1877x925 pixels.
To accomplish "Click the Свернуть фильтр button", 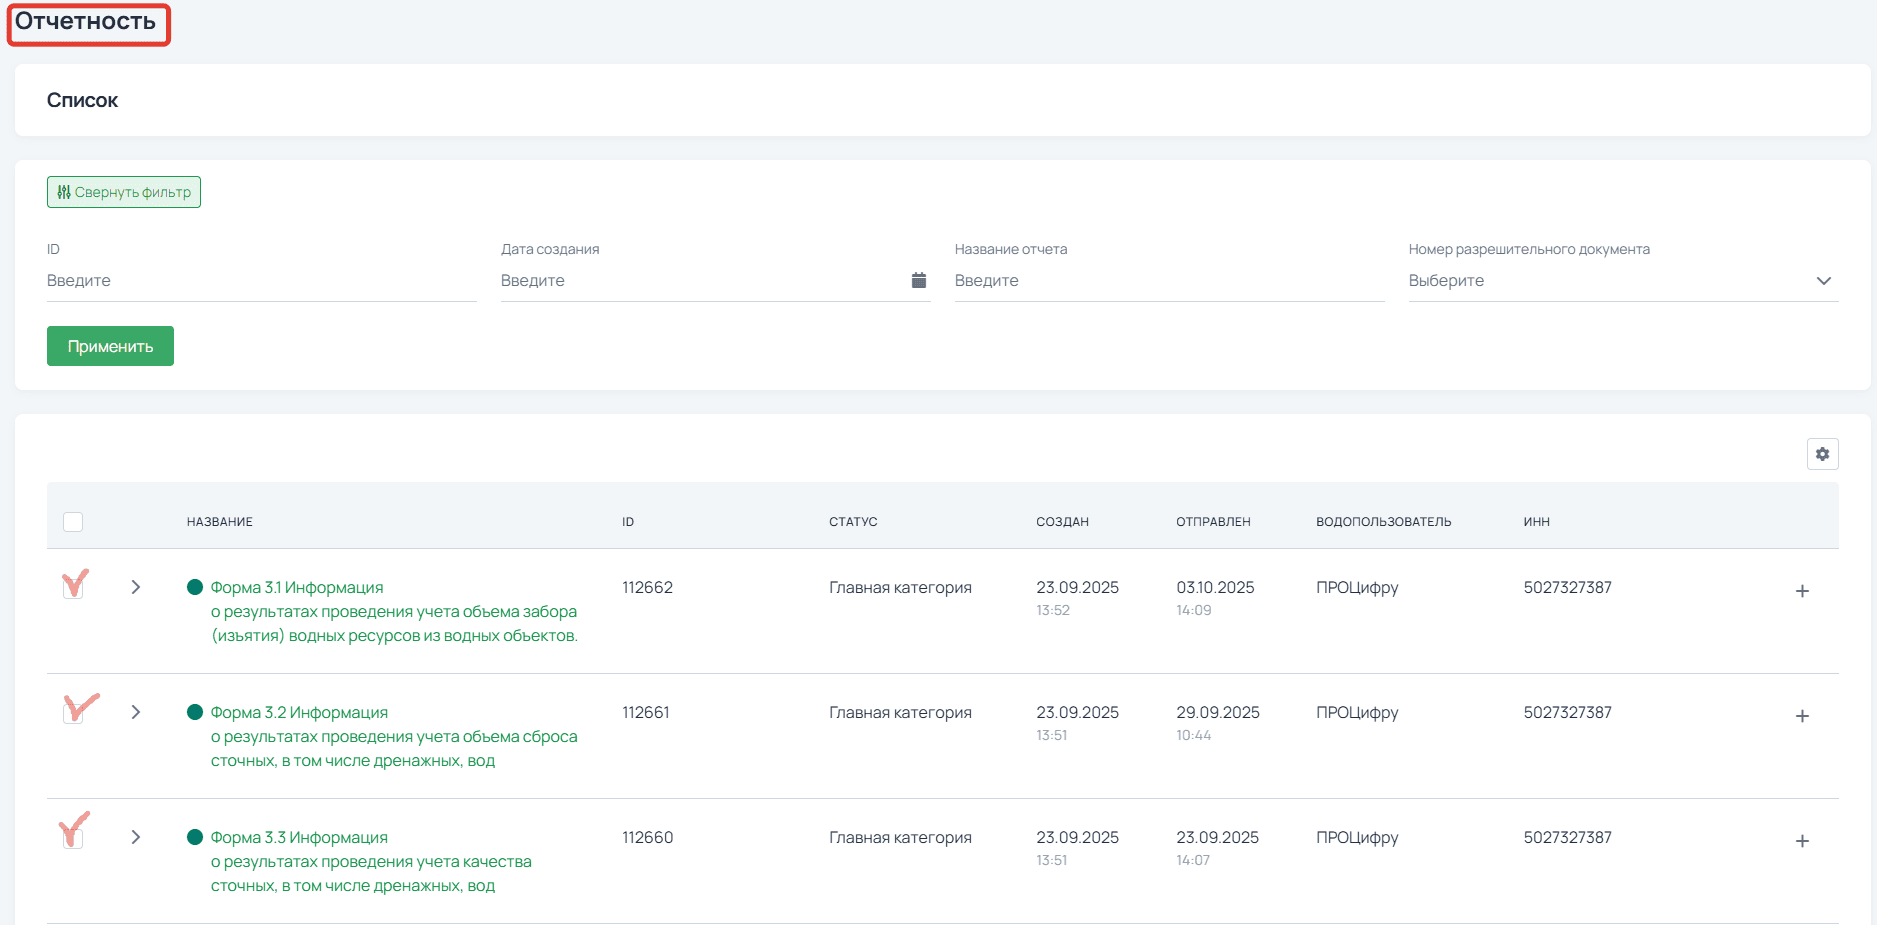I will [x=124, y=192].
